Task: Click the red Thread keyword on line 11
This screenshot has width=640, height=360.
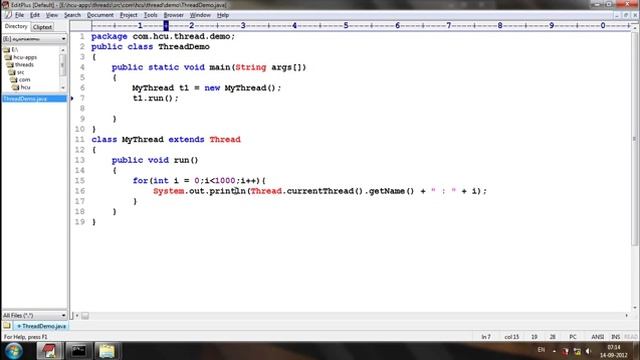Action: (225, 140)
